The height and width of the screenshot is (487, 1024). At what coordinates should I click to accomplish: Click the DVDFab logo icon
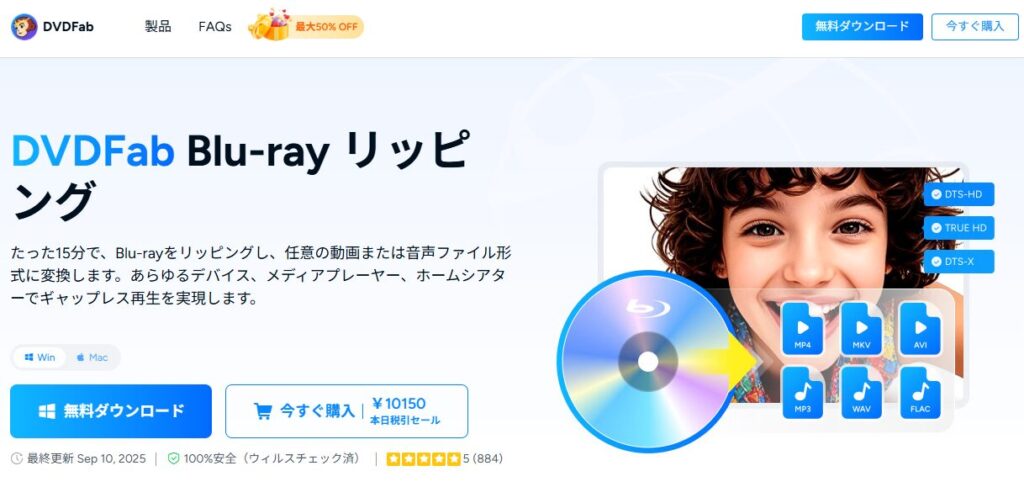point(24,27)
